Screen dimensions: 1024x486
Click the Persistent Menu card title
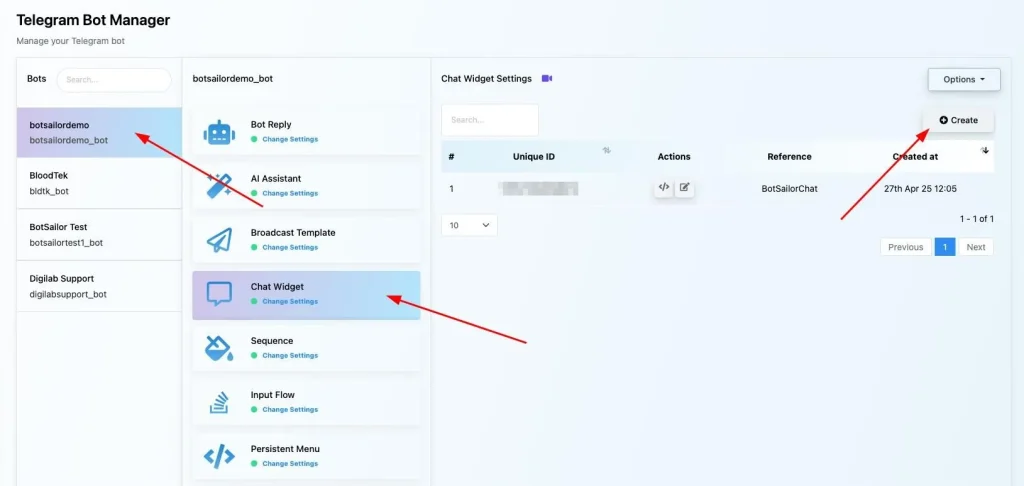(x=285, y=449)
